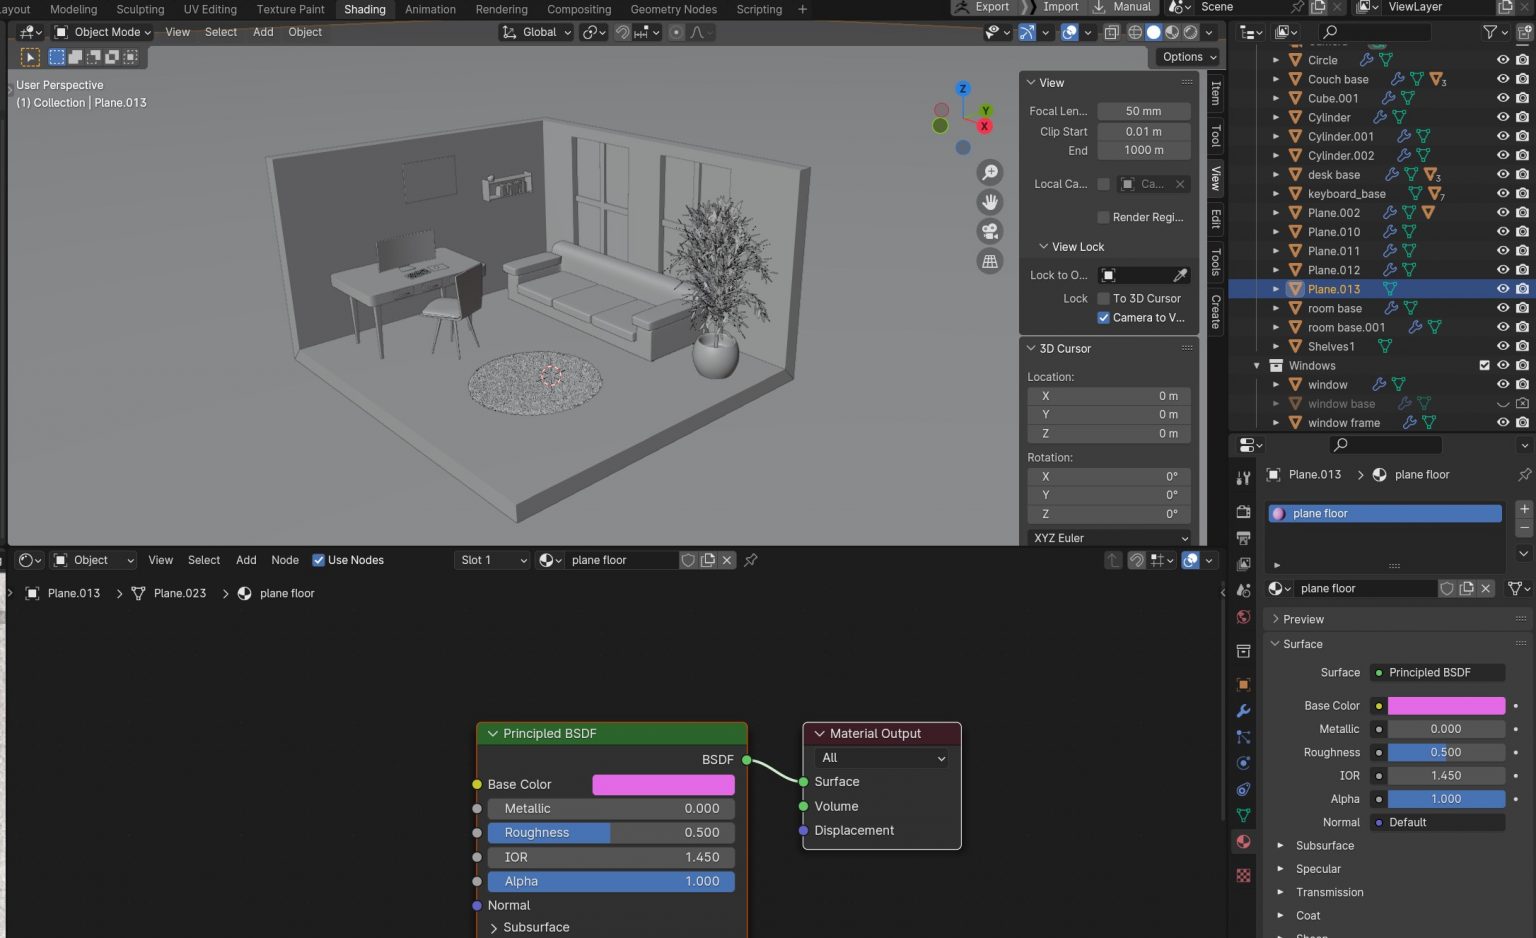Toggle the Use Nodes checkbox
The width and height of the screenshot is (1536, 938).
pos(318,560)
